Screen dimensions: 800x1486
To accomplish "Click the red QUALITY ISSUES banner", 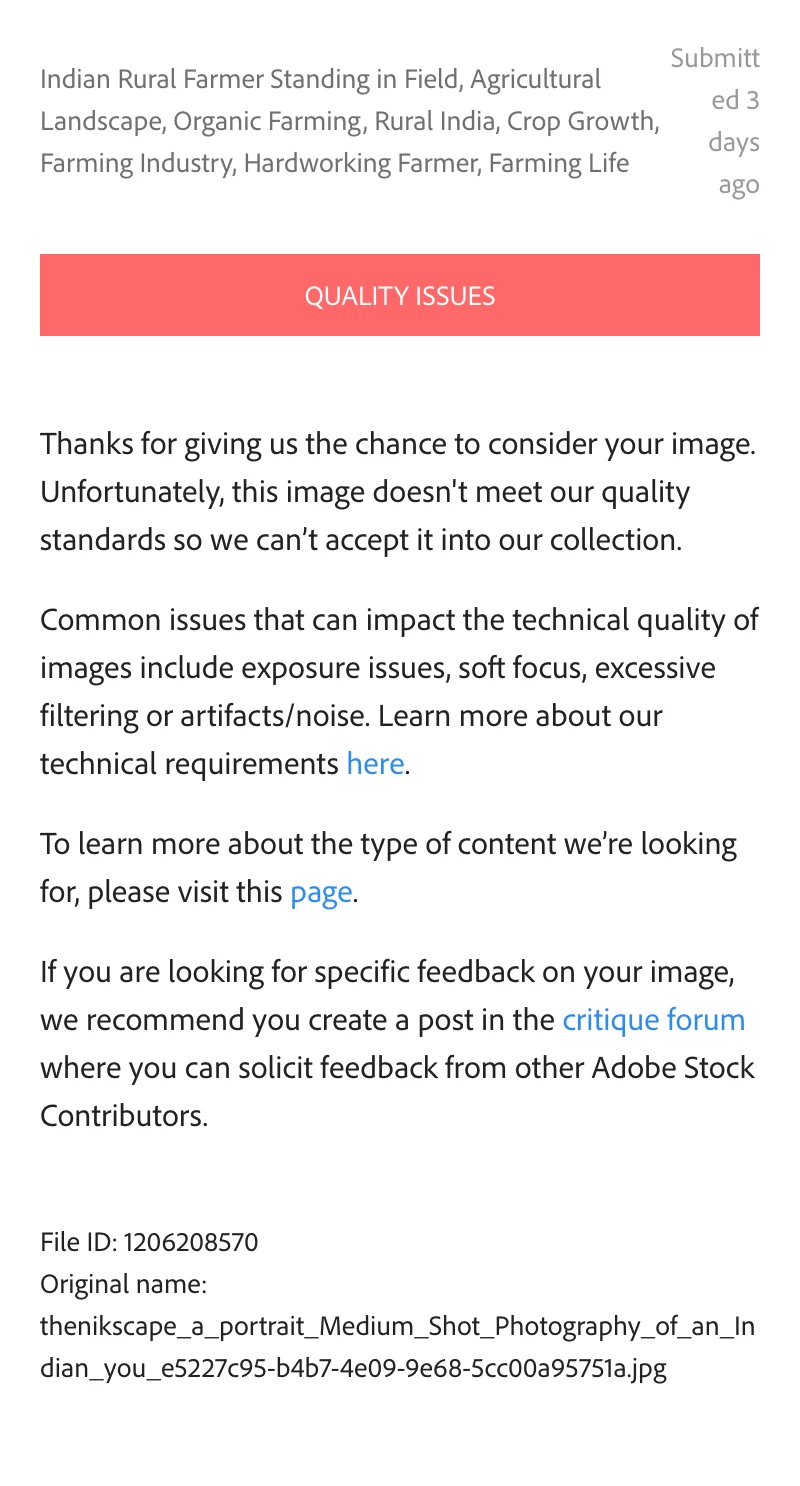I will [x=400, y=295].
